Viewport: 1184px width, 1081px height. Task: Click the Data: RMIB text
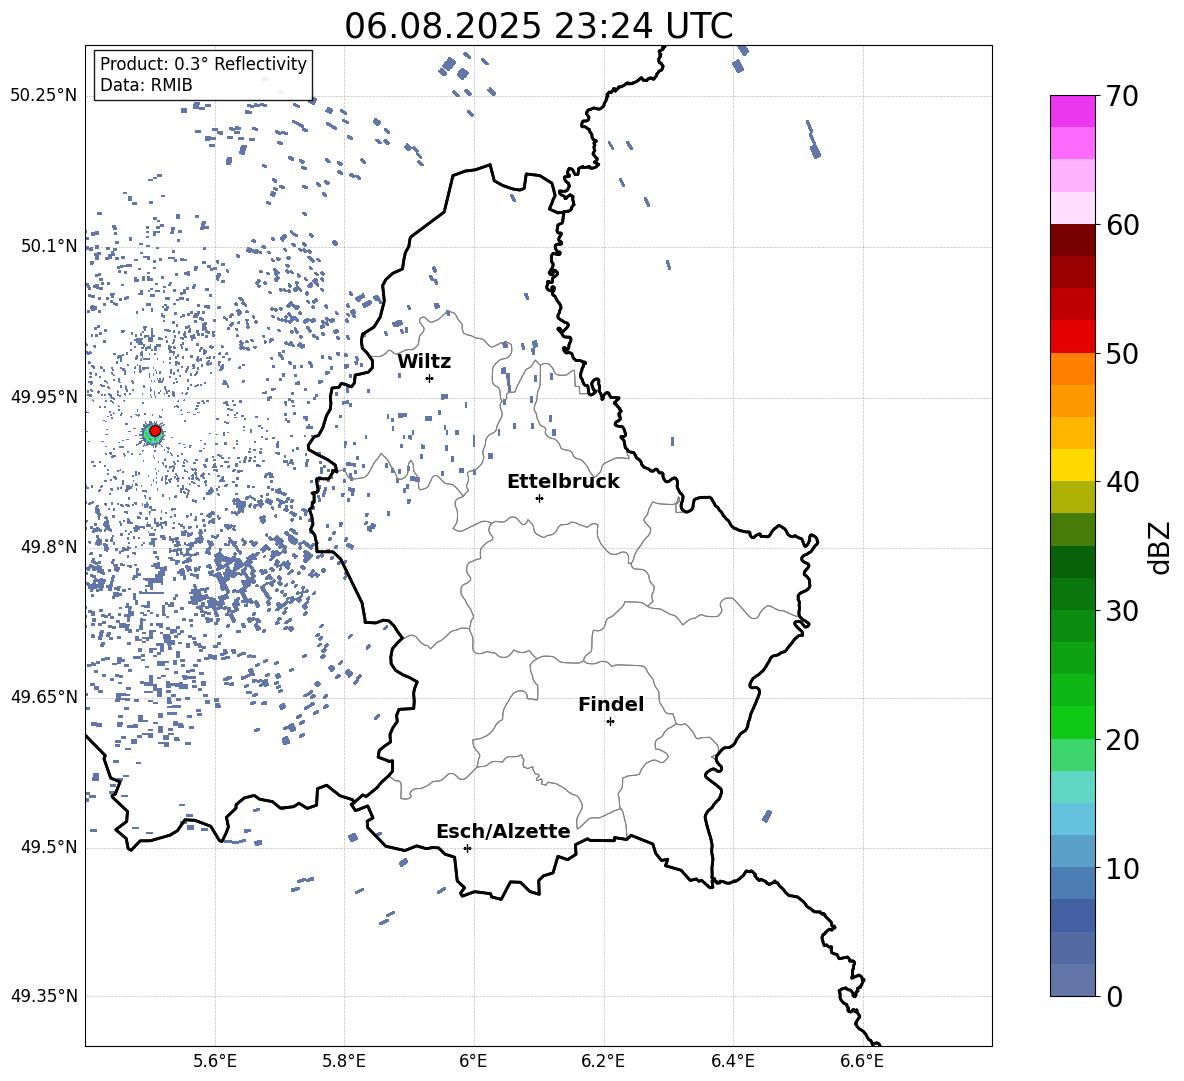click(x=146, y=85)
